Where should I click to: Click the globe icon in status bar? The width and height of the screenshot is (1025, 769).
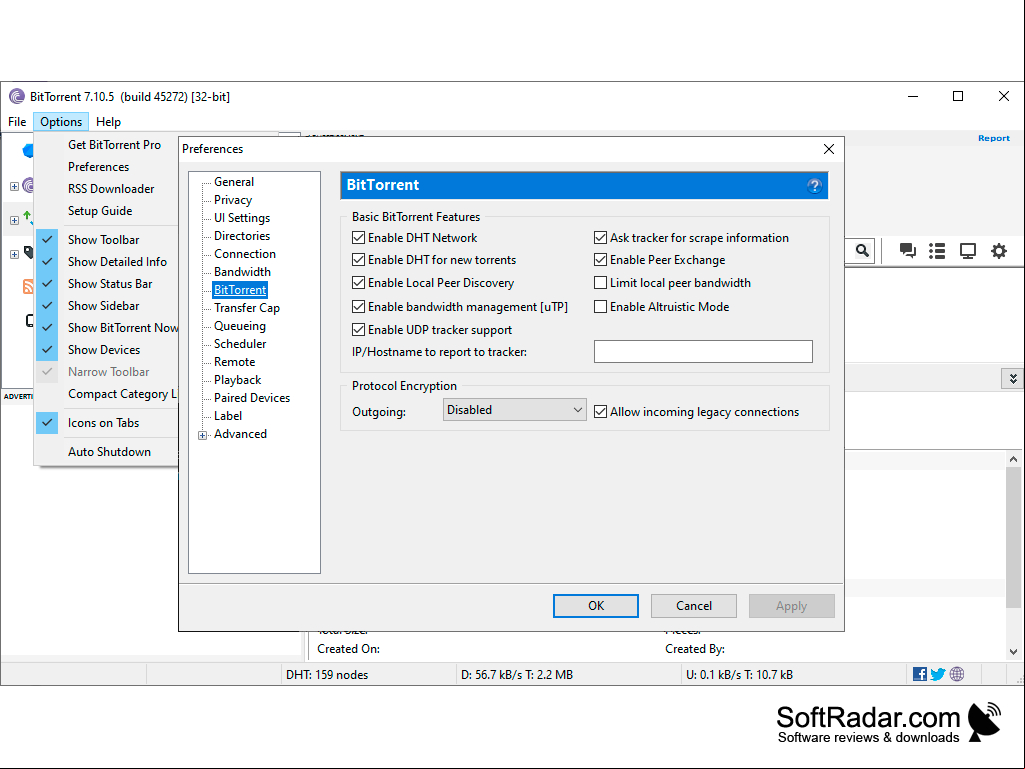tap(957, 674)
